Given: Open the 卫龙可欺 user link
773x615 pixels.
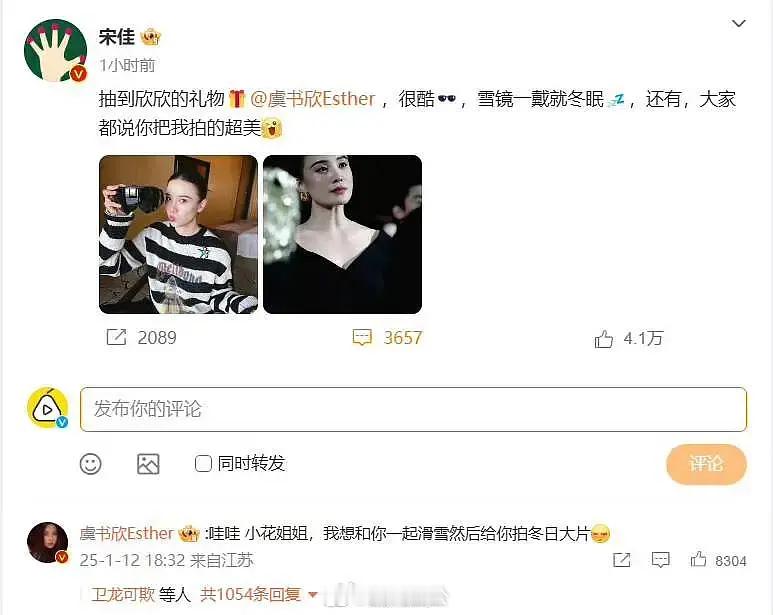Looking at the screenshot, I should pyautogui.click(x=123, y=595).
